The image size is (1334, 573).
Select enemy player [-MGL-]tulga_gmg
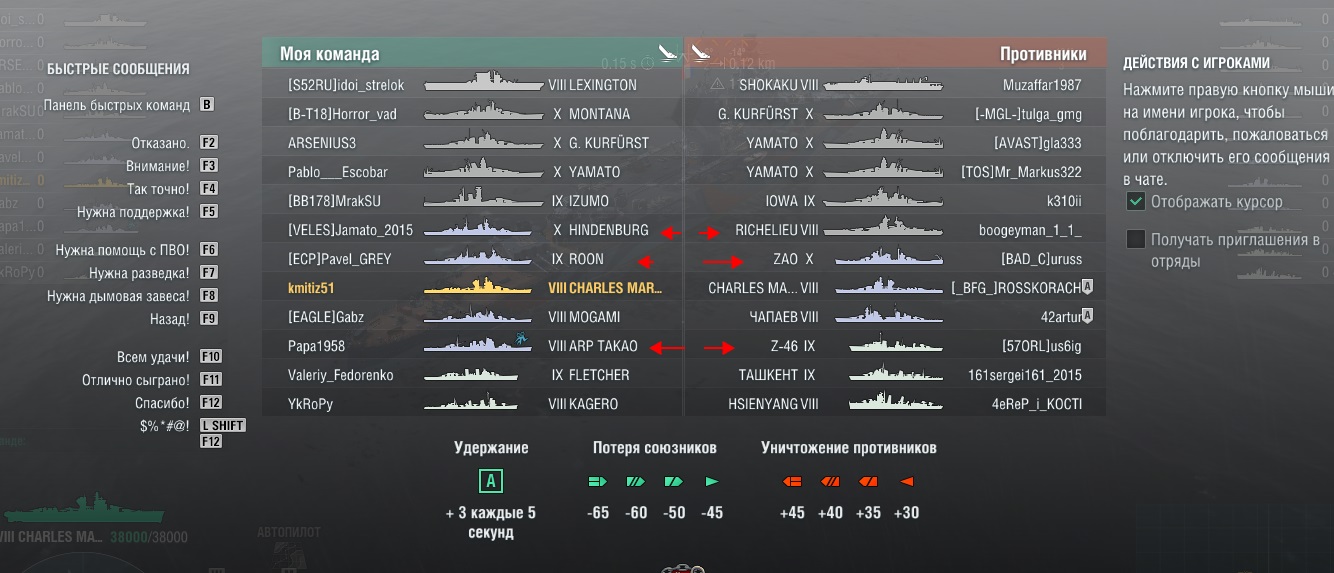click(1028, 114)
